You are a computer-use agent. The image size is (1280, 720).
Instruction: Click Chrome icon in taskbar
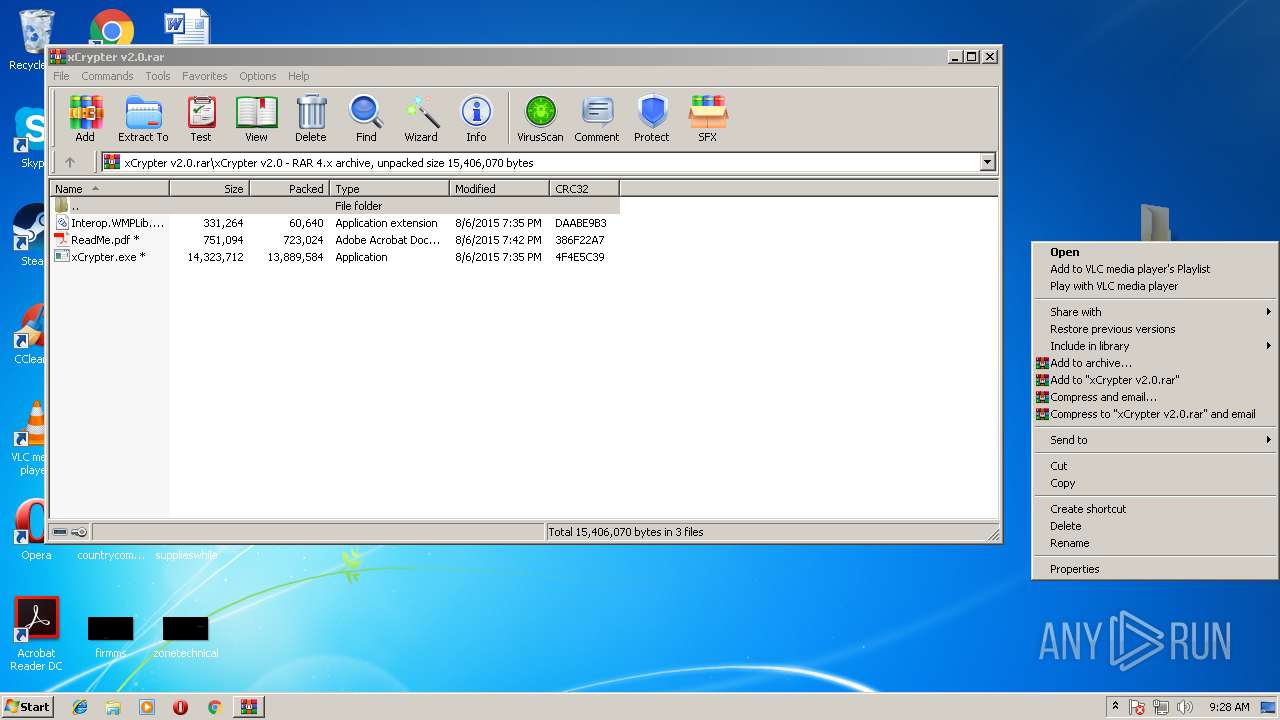214,707
